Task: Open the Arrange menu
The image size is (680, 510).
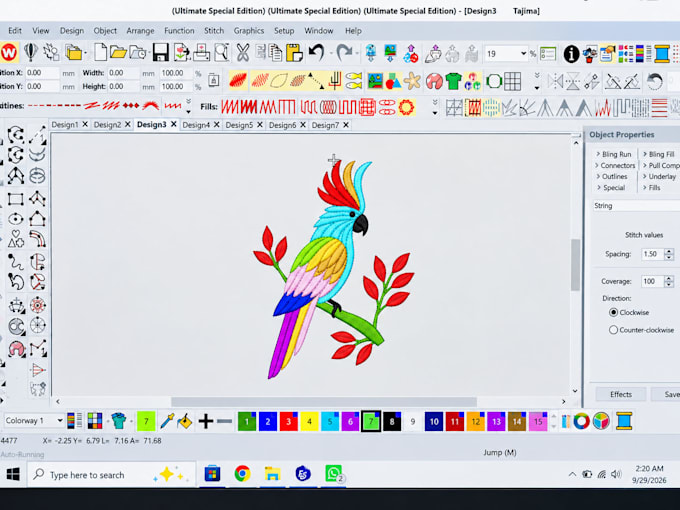Action: (x=140, y=31)
